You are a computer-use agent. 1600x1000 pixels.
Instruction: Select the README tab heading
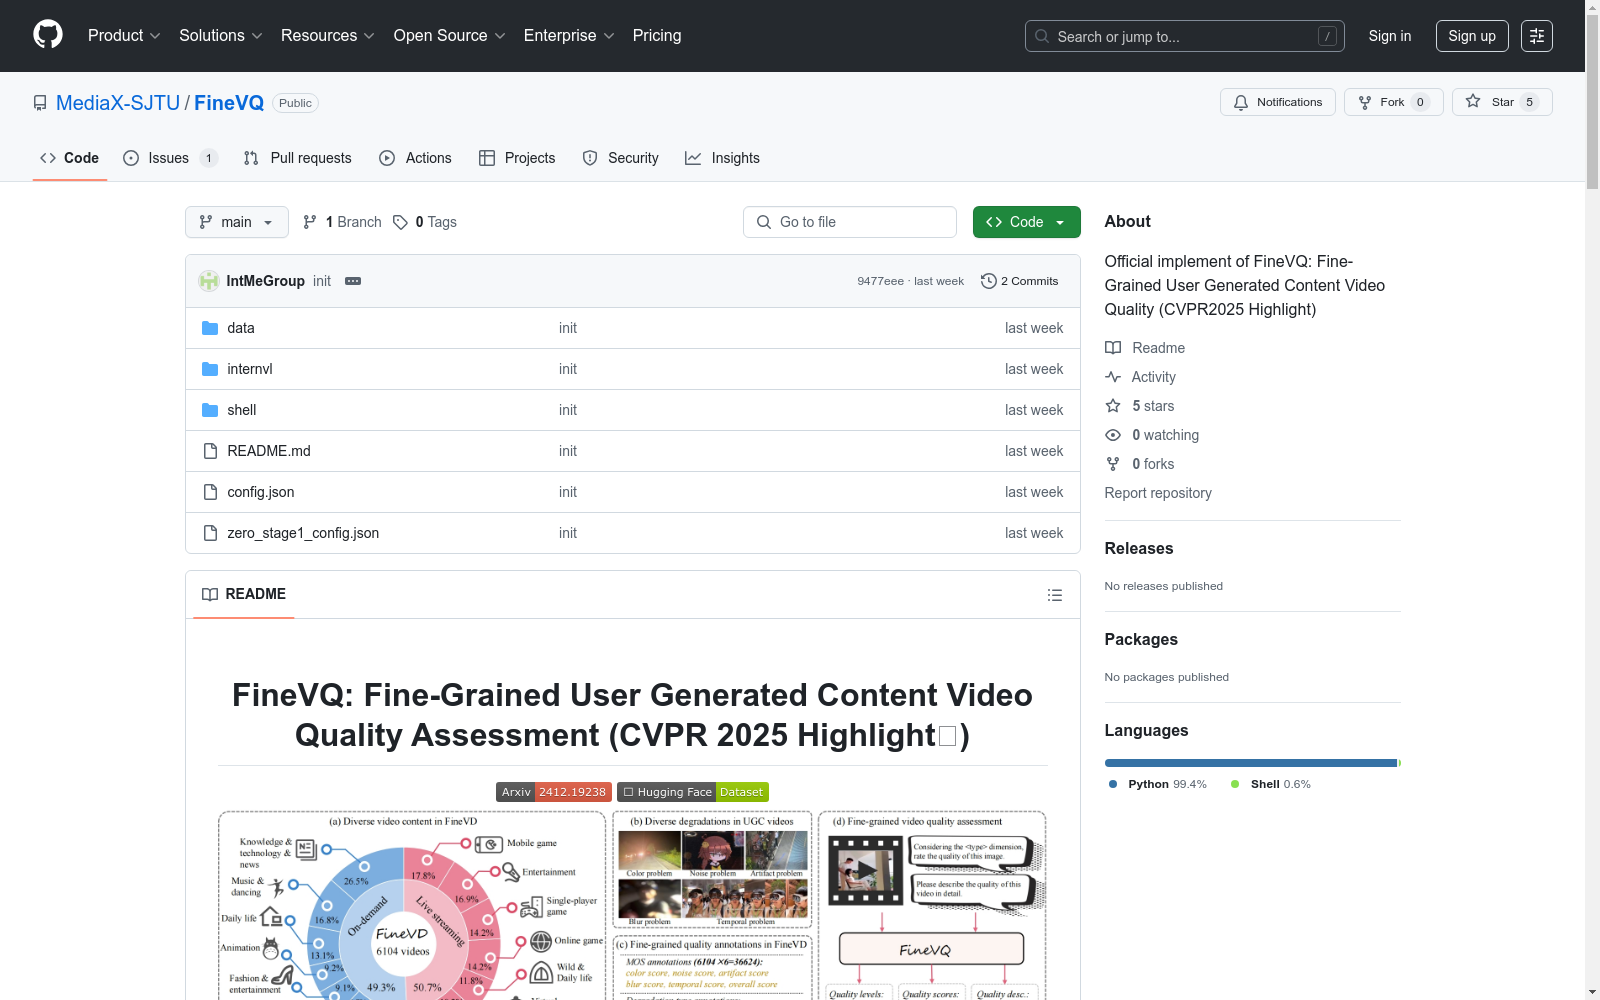[244, 594]
